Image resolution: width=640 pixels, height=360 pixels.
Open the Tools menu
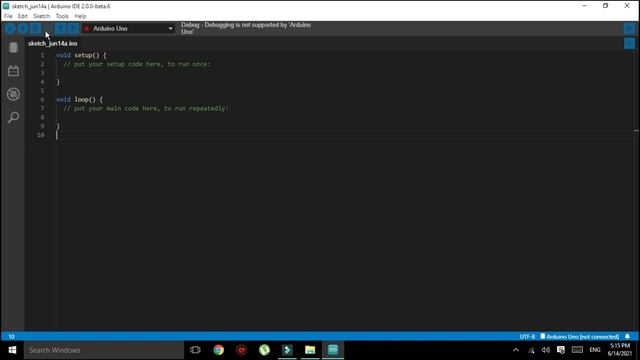click(62, 16)
